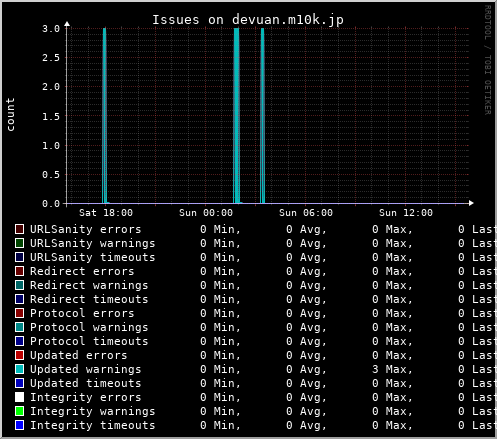The height and width of the screenshot is (439, 497).
Task: Click the RRDTOOL / TOBI OETIKER watermark
Action: (x=488, y=60)
